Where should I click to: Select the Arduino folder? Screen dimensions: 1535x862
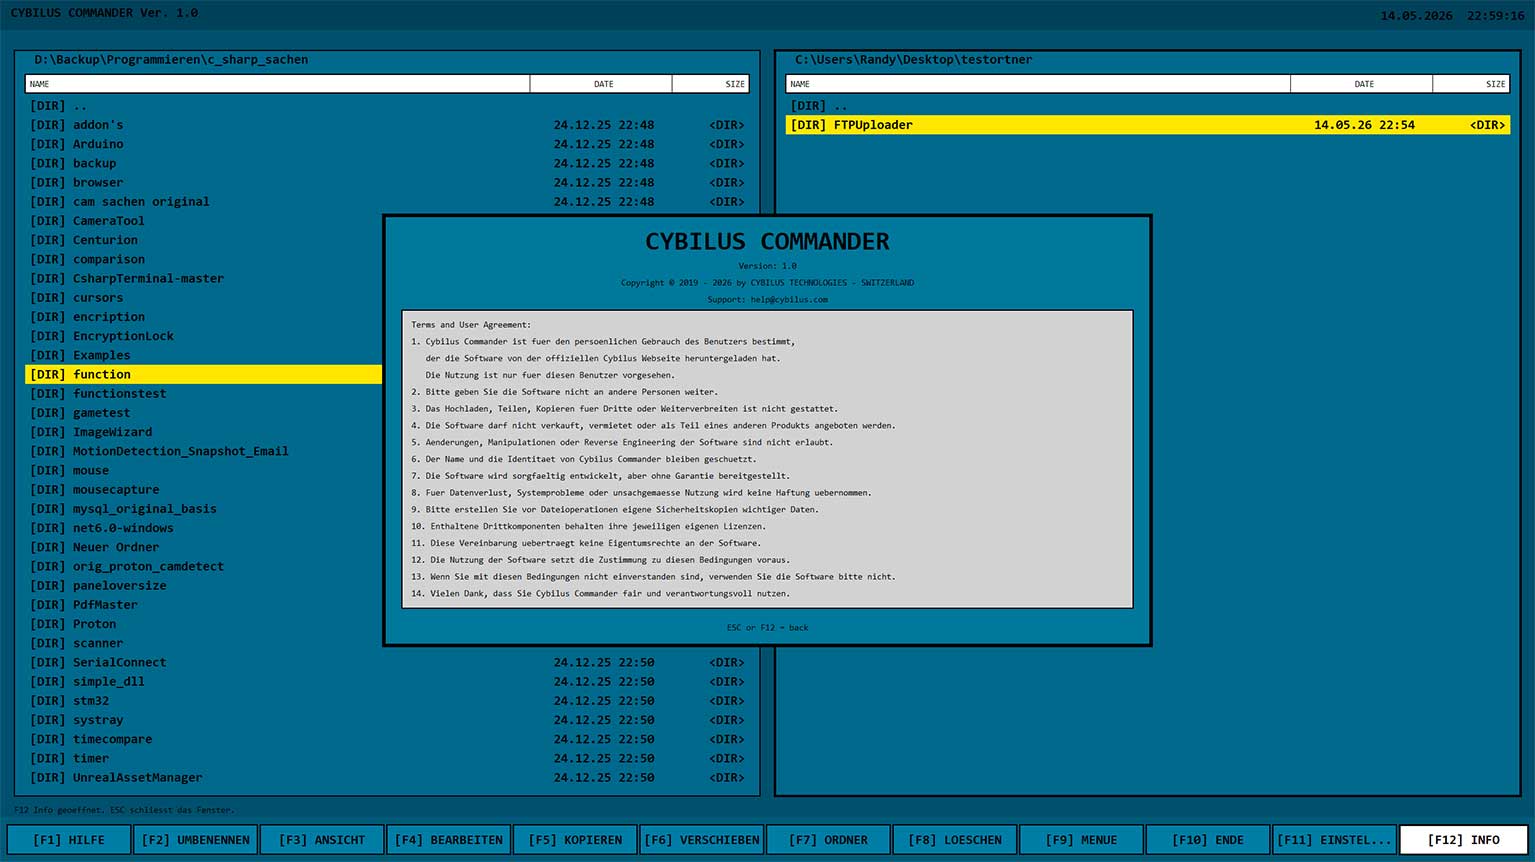point(387,144)
